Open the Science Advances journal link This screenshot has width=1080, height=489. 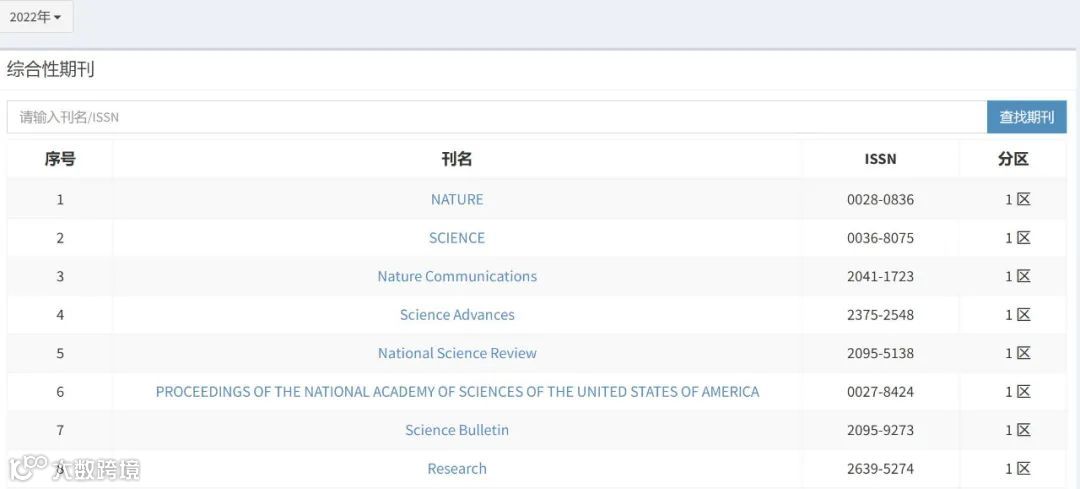pos(457,314)
